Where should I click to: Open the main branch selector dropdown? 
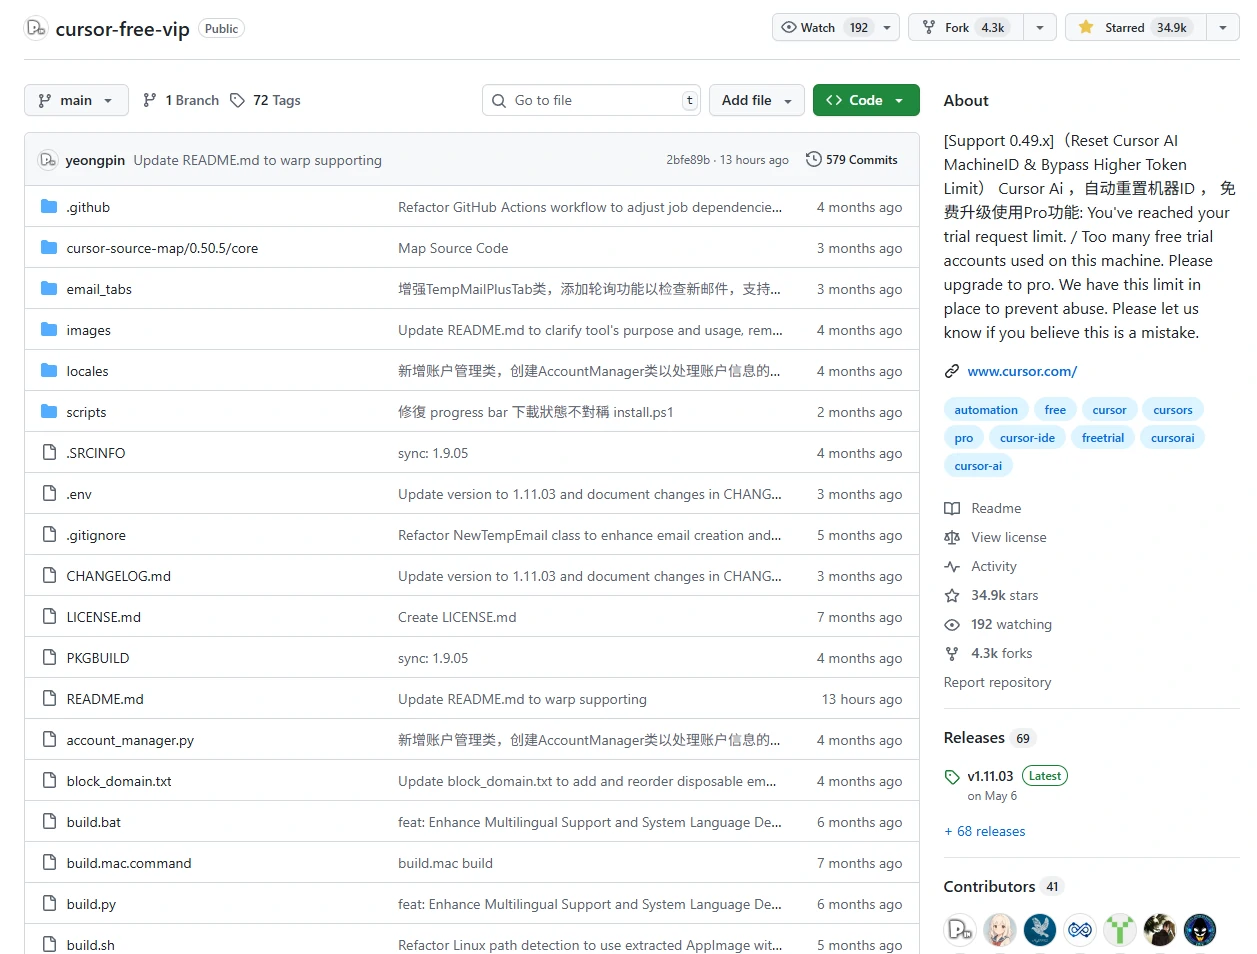tap(76, 100)
